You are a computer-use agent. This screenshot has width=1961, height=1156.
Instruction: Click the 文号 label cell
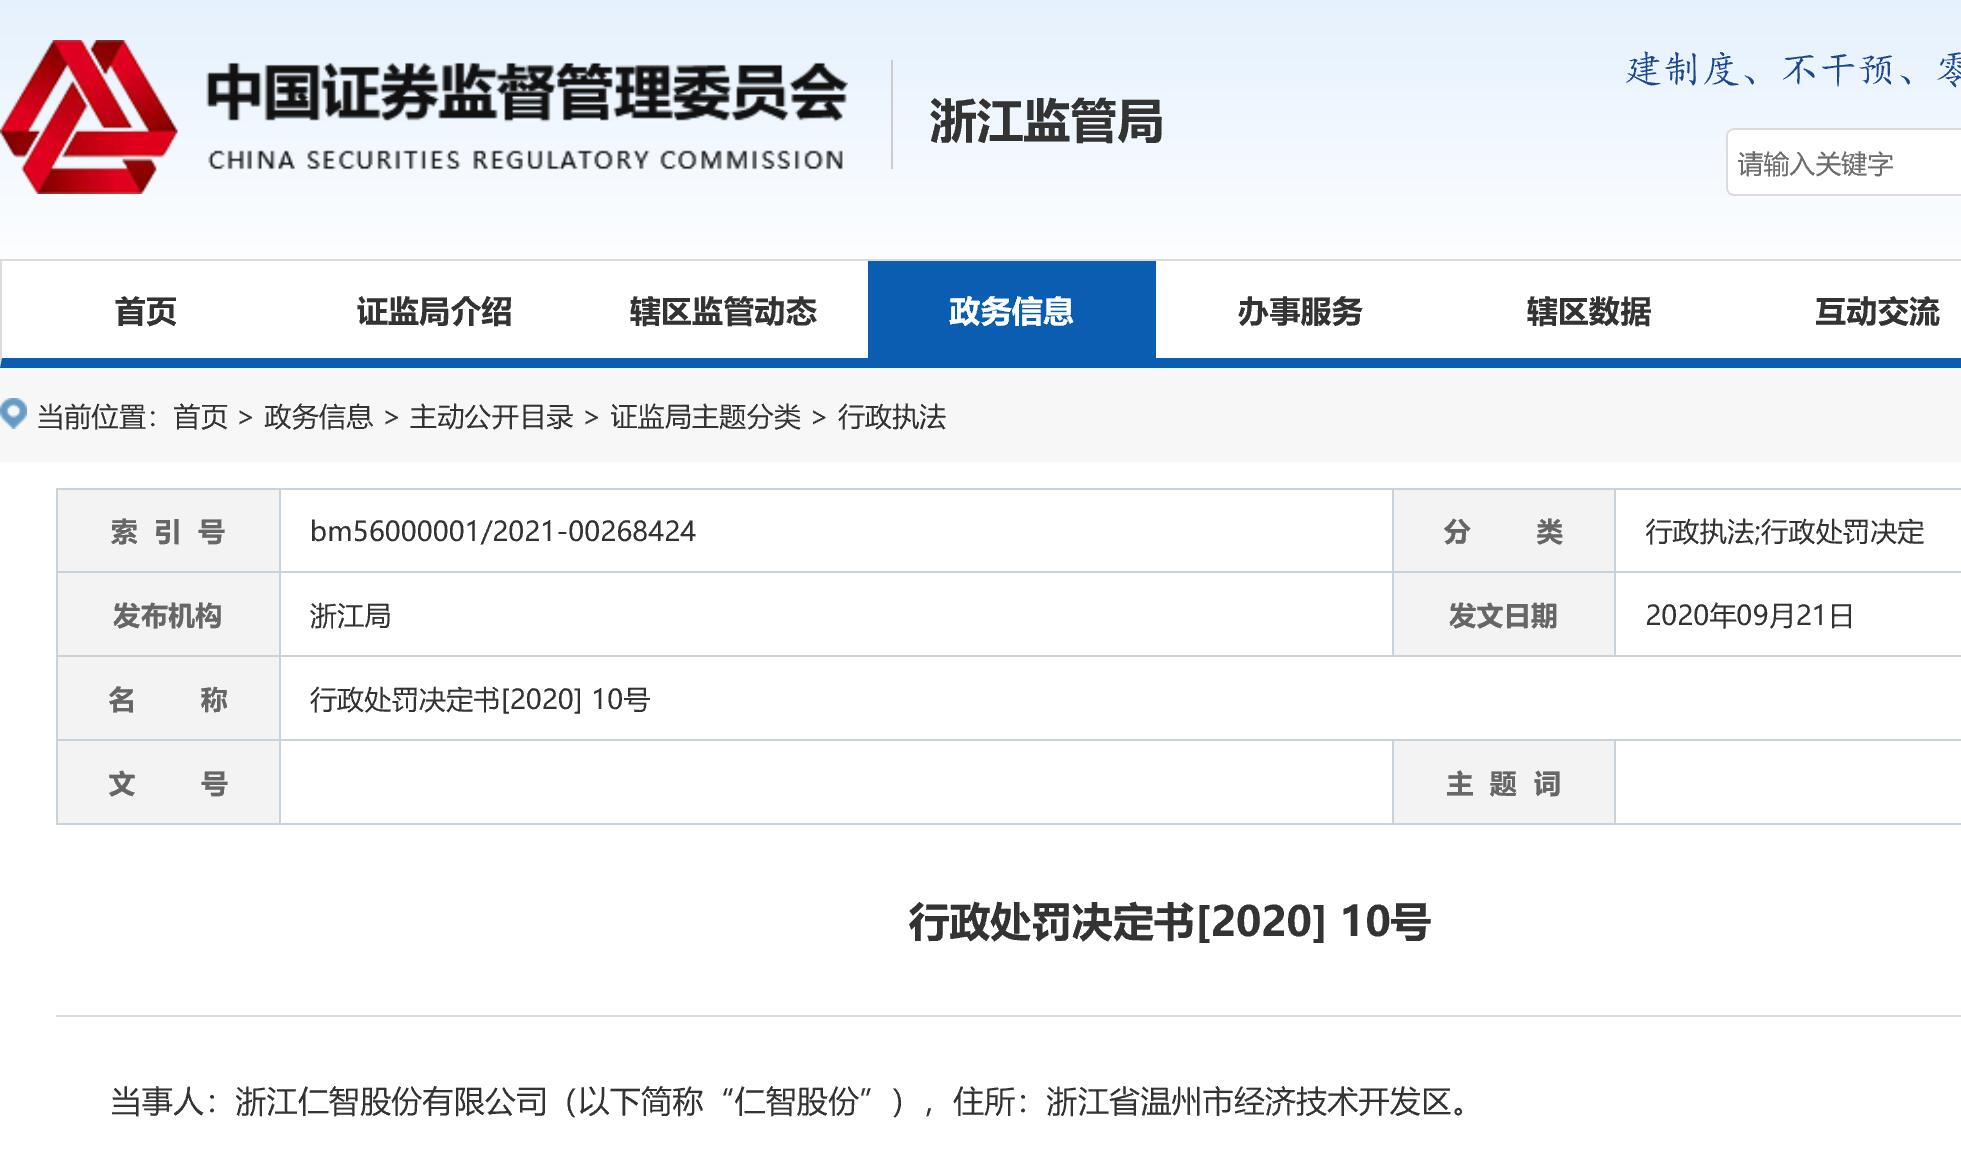pyautogui.click(x=168, y=783)
